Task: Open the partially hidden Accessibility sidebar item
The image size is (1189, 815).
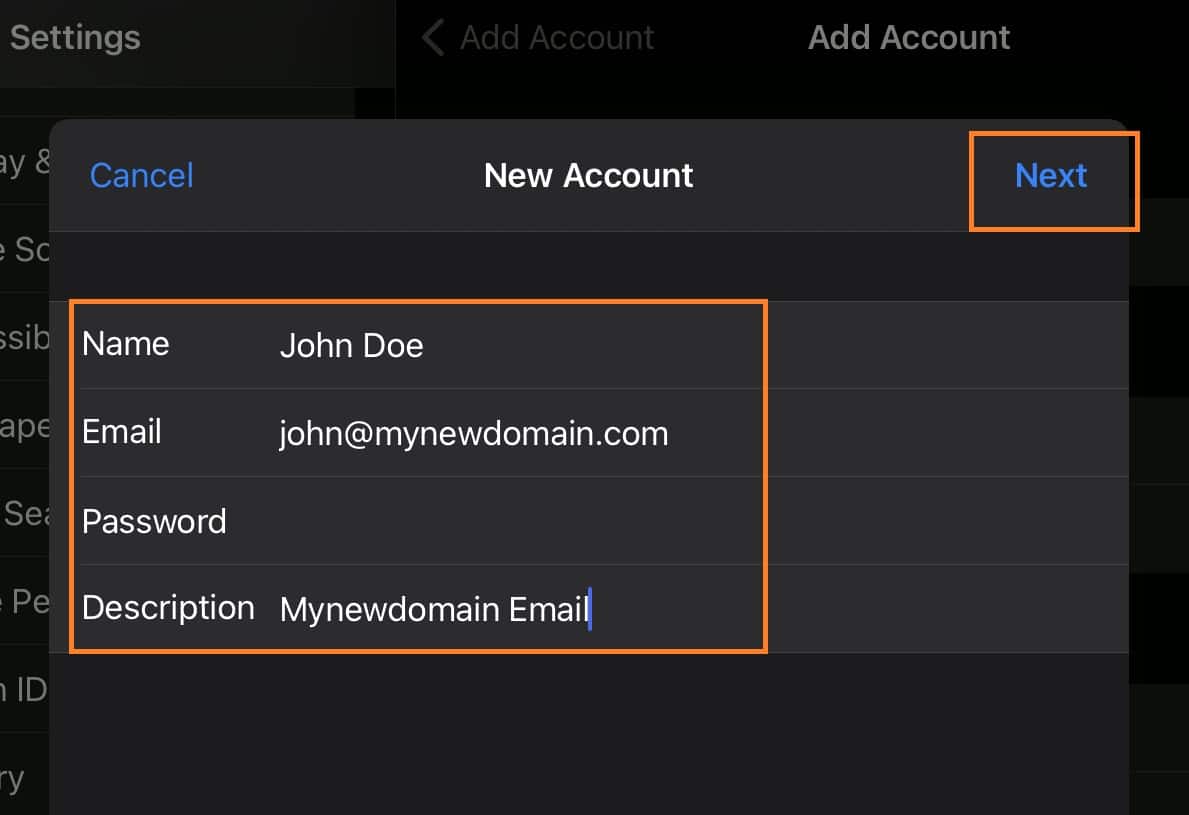Action: click(24, 337)
